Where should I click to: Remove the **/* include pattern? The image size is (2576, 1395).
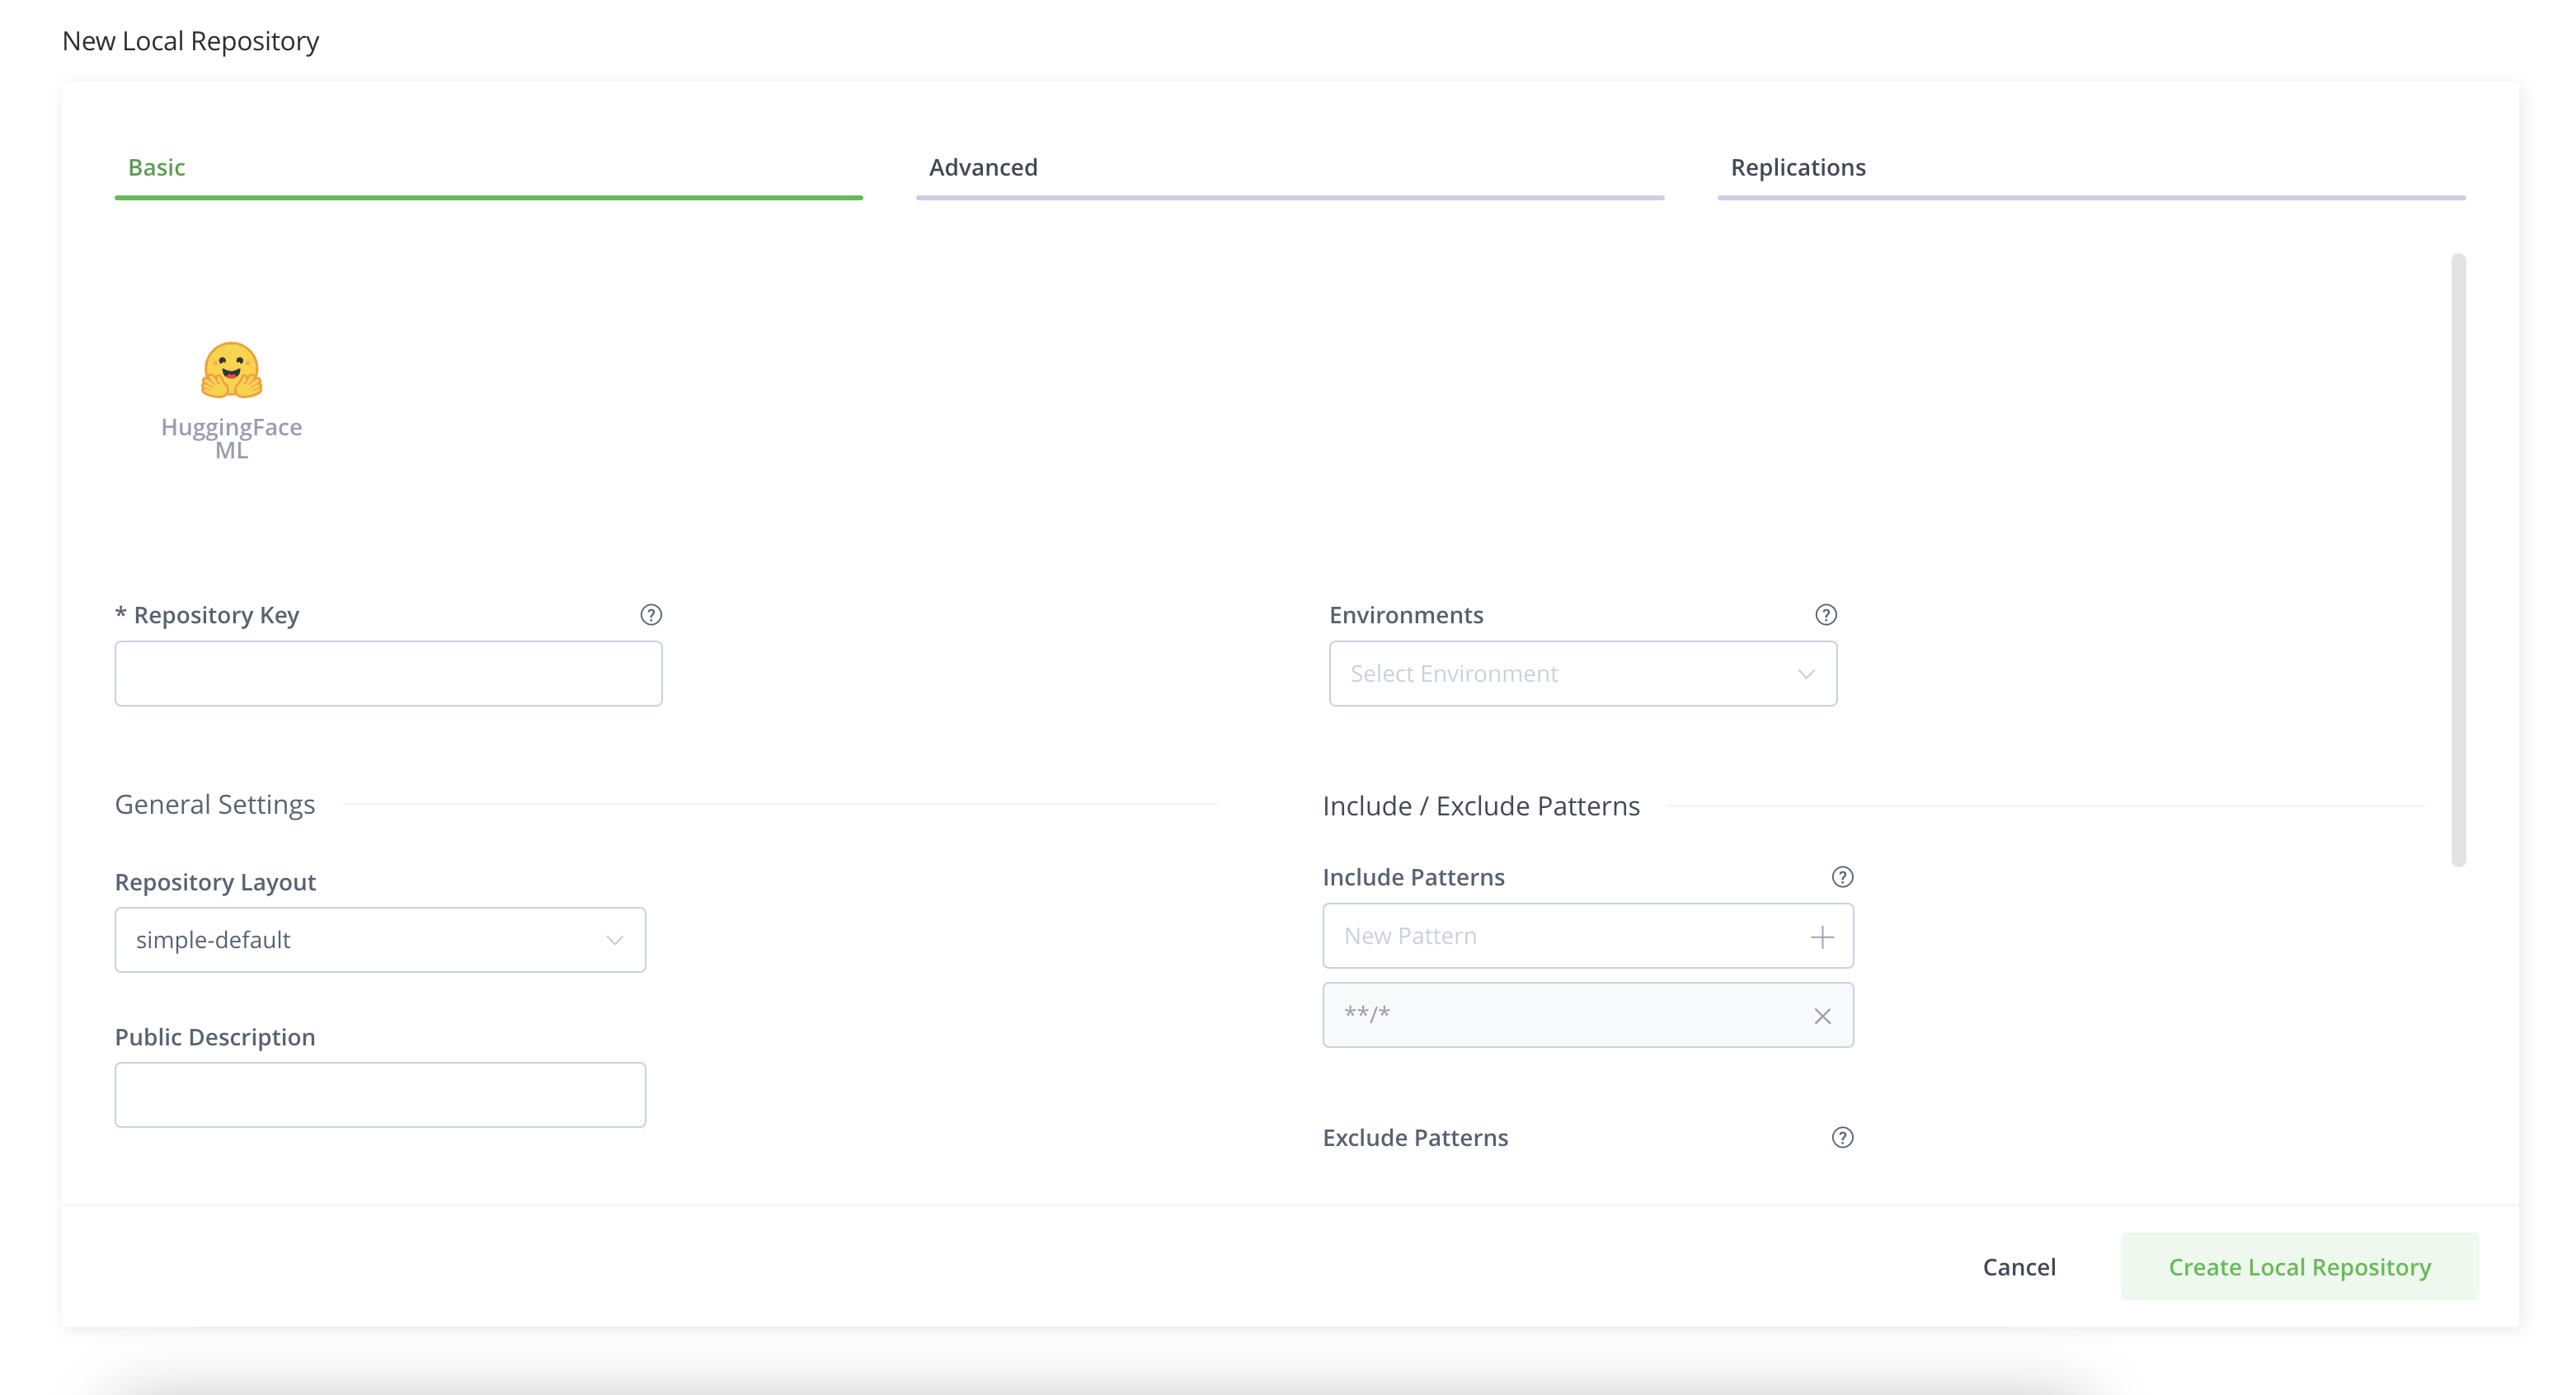[x=1822, y=1016]
